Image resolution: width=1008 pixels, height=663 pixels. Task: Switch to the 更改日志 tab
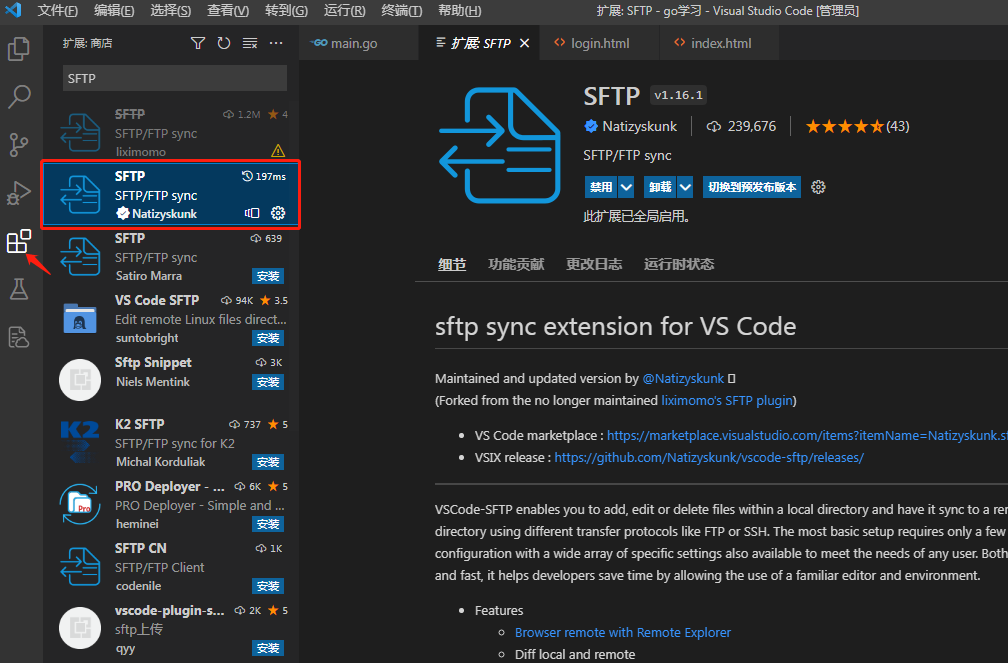pos(594,264)
